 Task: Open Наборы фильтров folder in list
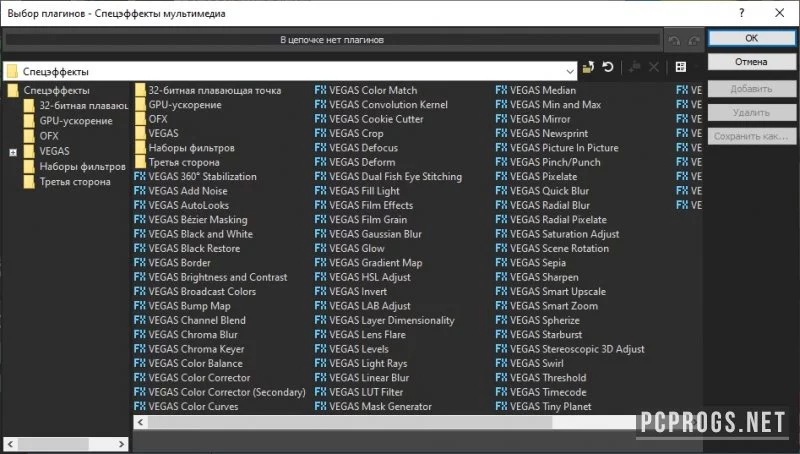[185, 148]
